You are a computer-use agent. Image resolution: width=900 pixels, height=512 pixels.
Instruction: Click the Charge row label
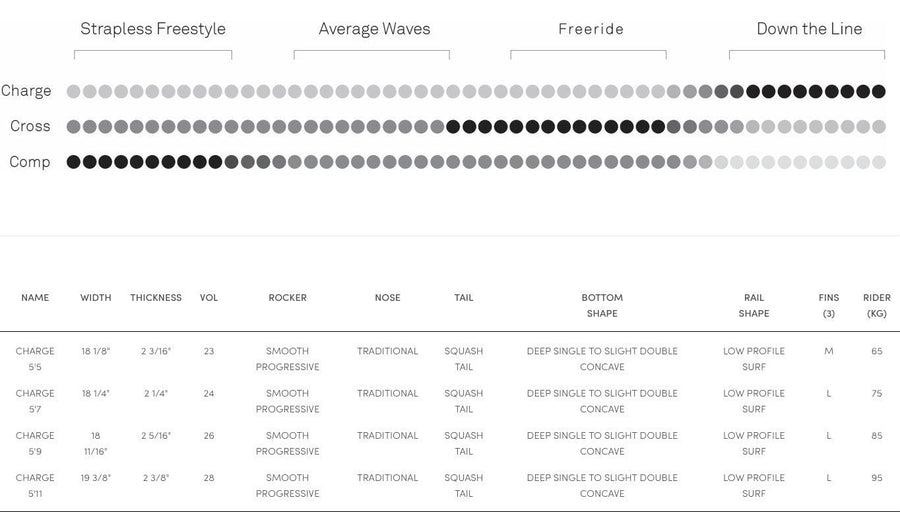(26, 91)
